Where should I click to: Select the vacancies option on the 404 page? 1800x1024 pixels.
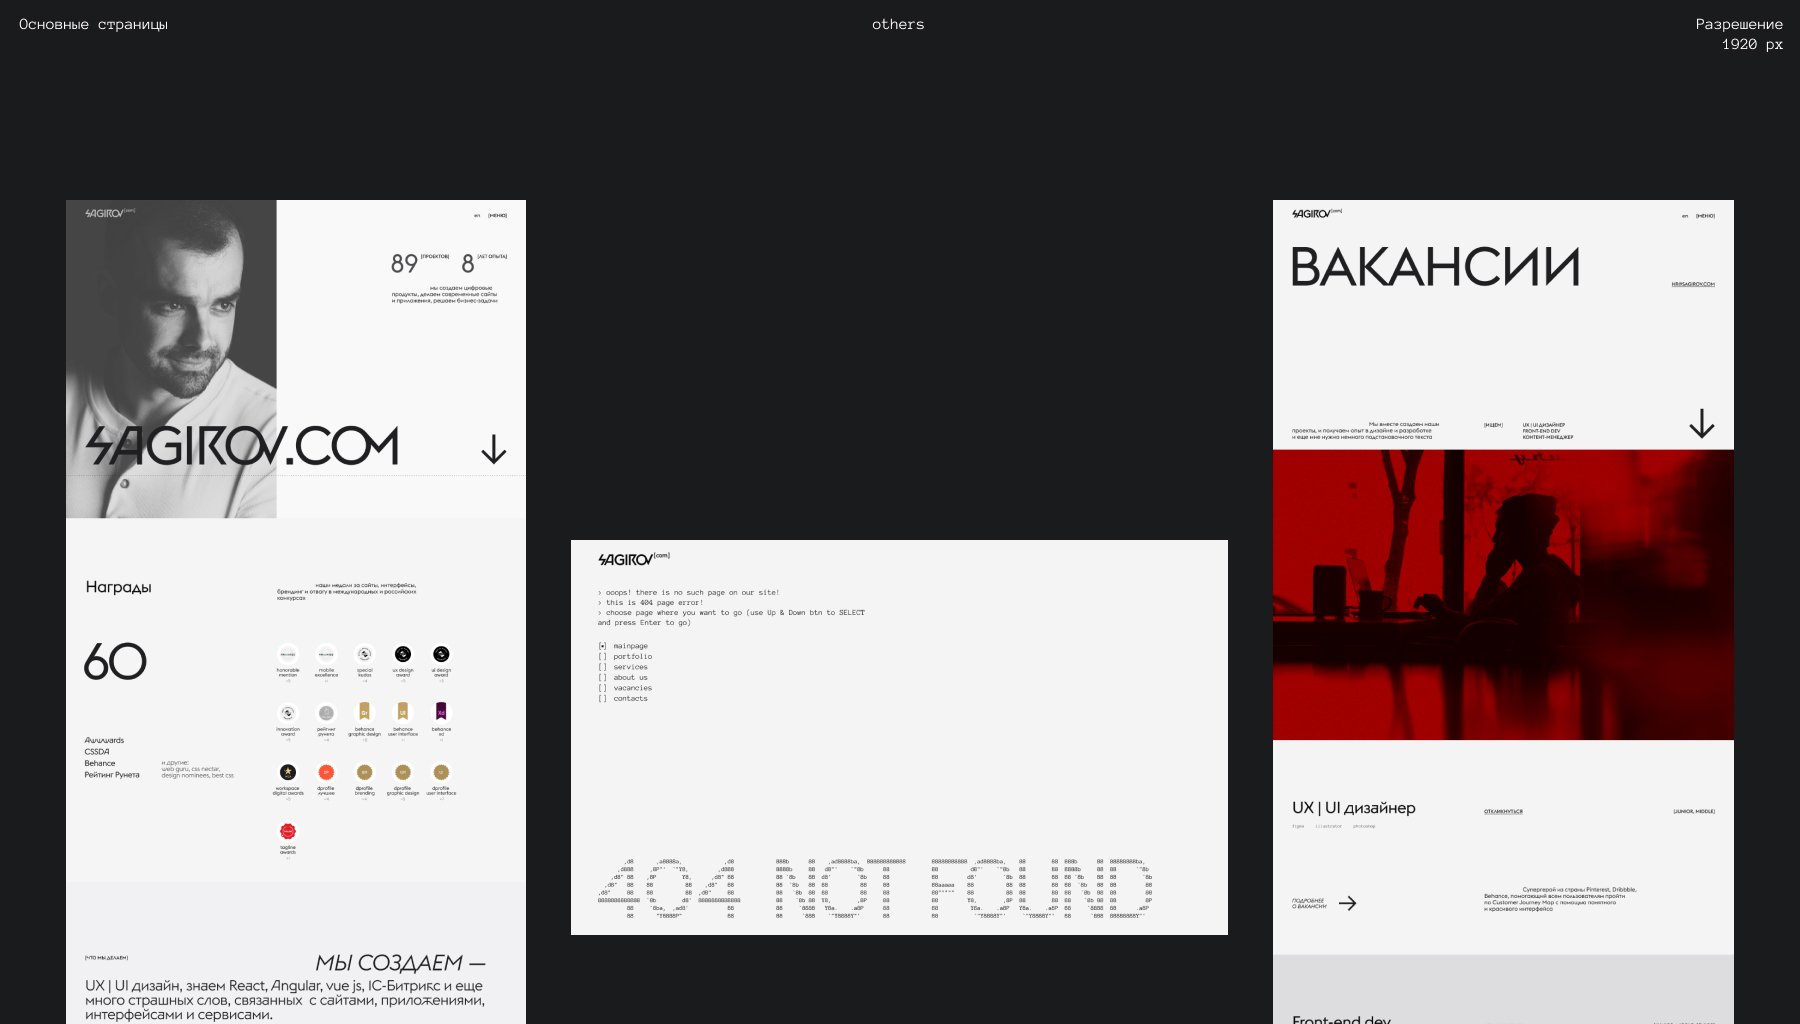coord(625,688)
